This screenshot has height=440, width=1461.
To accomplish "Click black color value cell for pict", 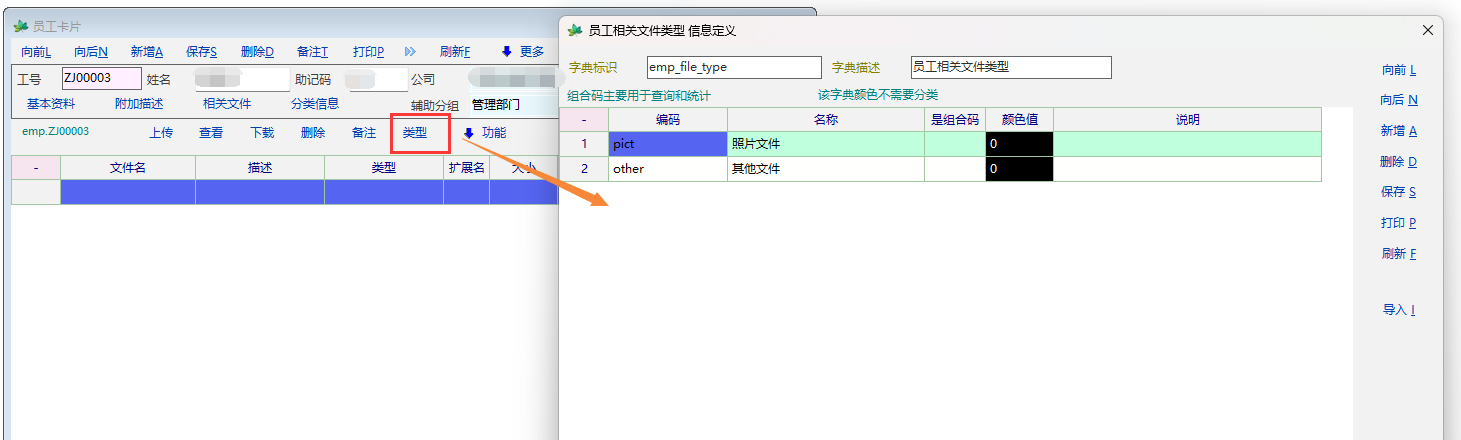I will [x=1019, y=144].
